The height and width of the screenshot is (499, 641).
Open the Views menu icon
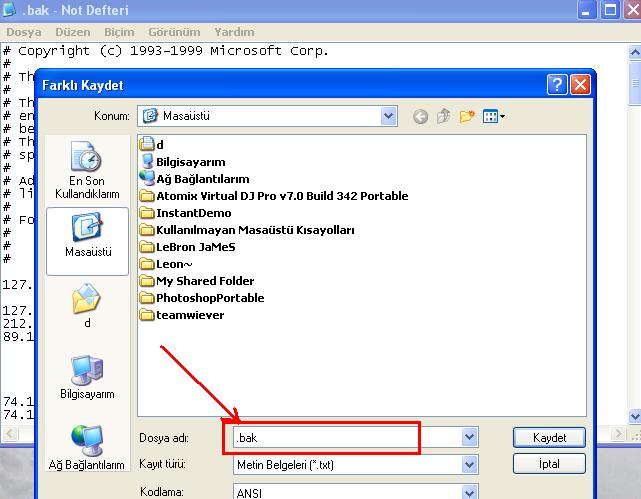pyautogui.click(x=493, y=116)
